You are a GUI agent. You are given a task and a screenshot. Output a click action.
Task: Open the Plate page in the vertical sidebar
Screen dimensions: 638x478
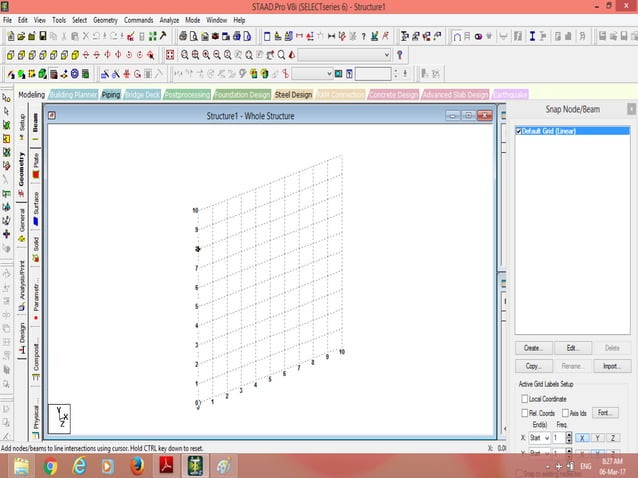coord(36,162)
